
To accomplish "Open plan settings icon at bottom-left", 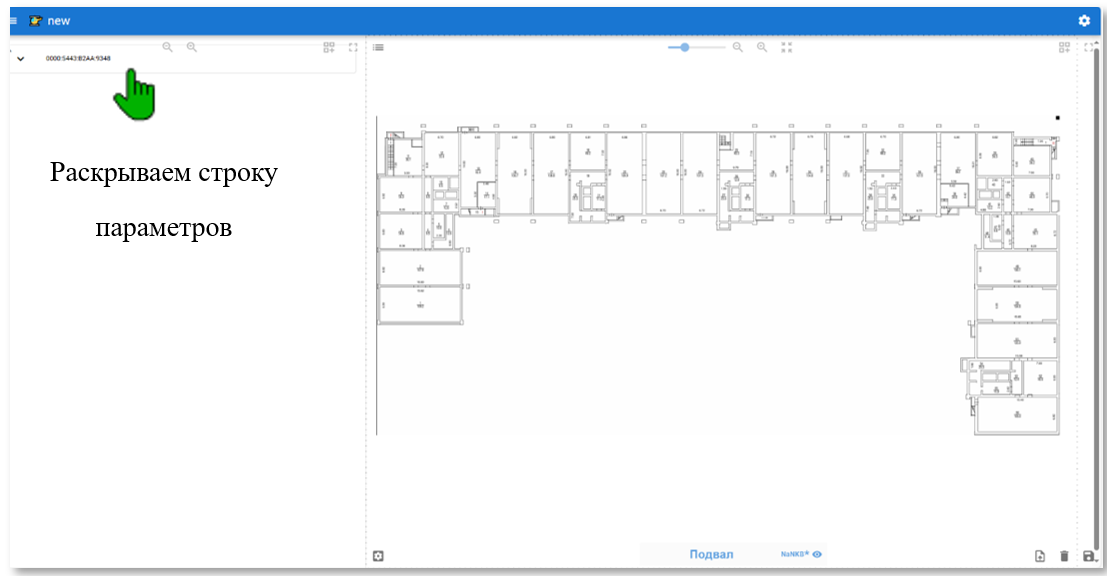I will pyautogui.click(x=378, y=556).
